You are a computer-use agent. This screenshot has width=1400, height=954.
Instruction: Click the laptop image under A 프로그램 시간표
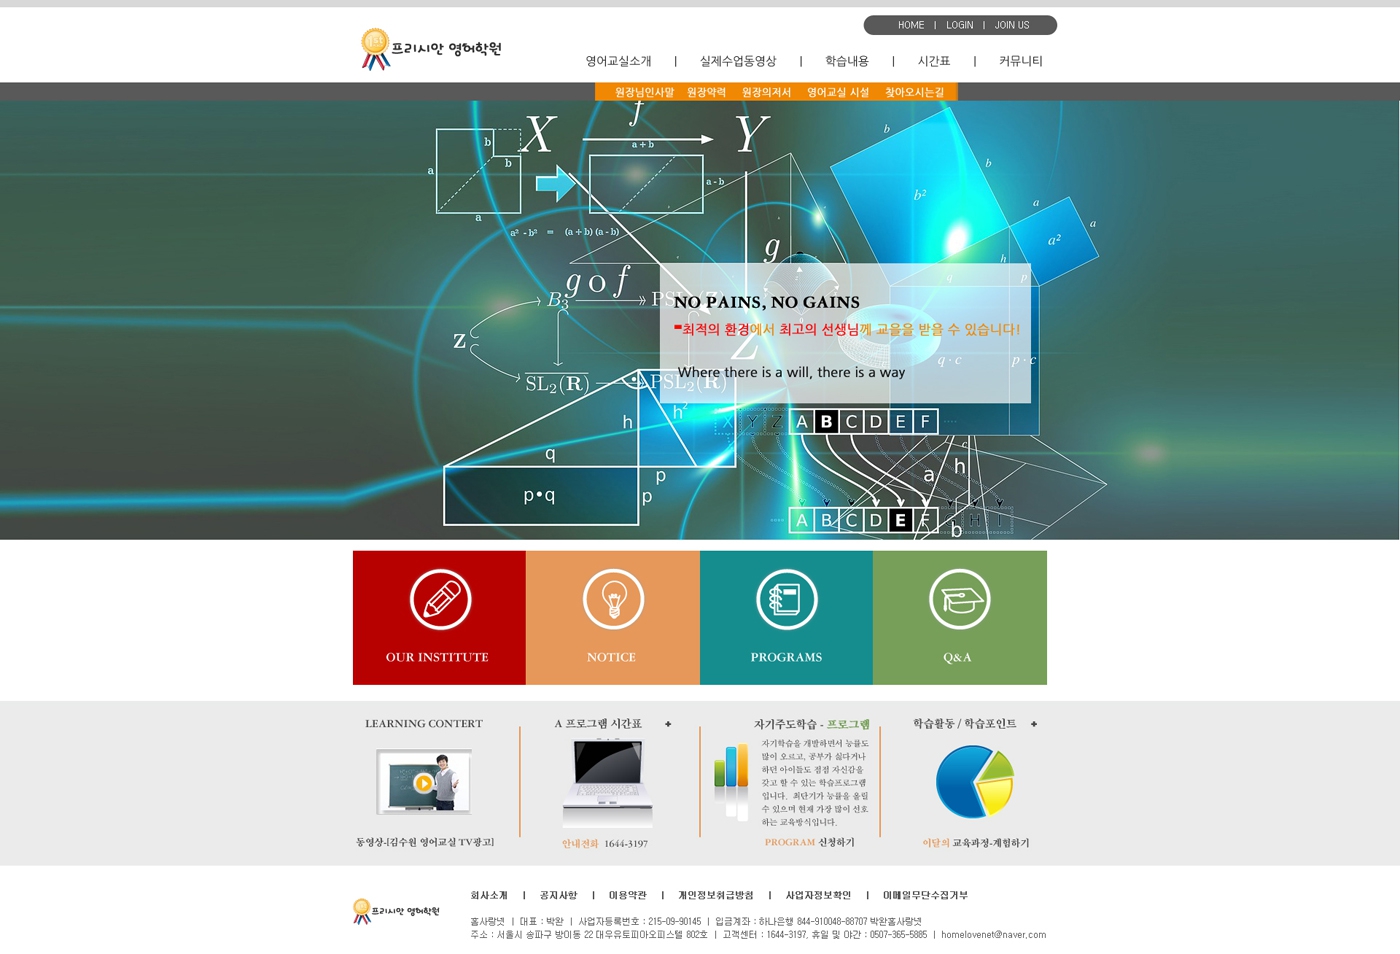click(x=608, y=782)
